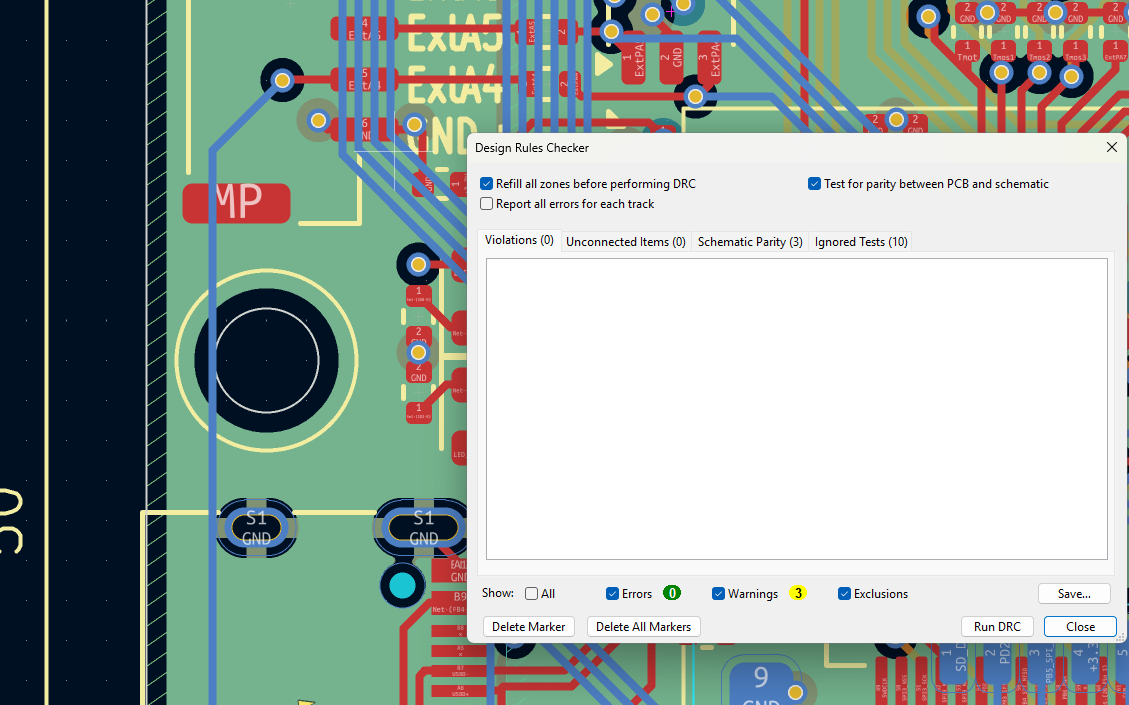Switch to the Violations (0) tab
This screenshot has height=705, width=1129.
(x=519, y=241)
